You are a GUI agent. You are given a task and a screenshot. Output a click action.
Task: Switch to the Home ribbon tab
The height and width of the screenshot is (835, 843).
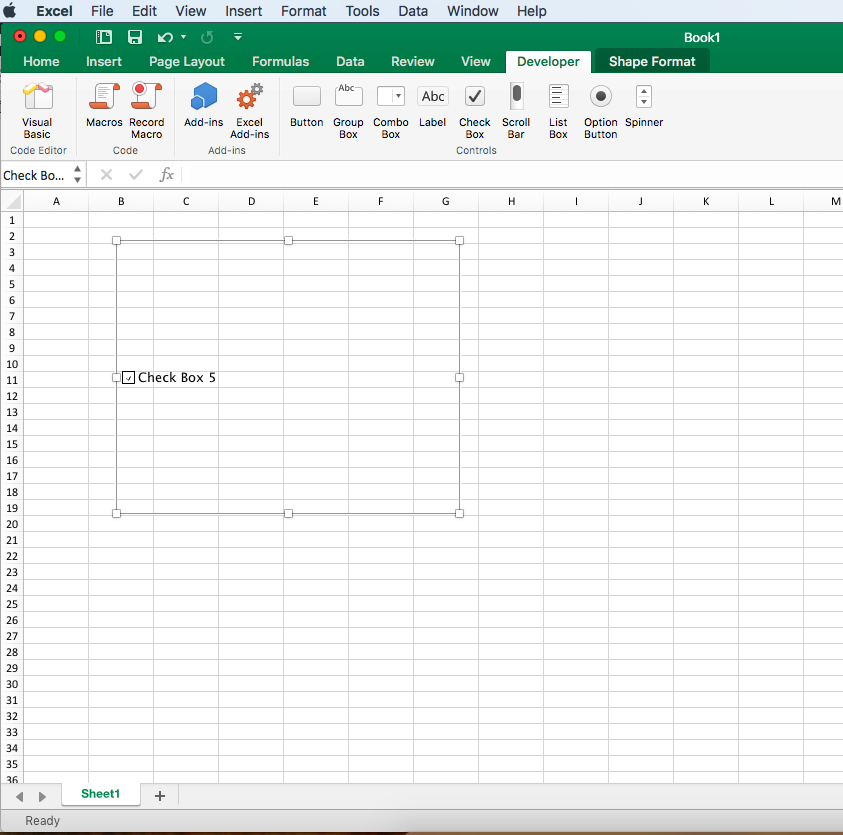(x=41, y=61)
